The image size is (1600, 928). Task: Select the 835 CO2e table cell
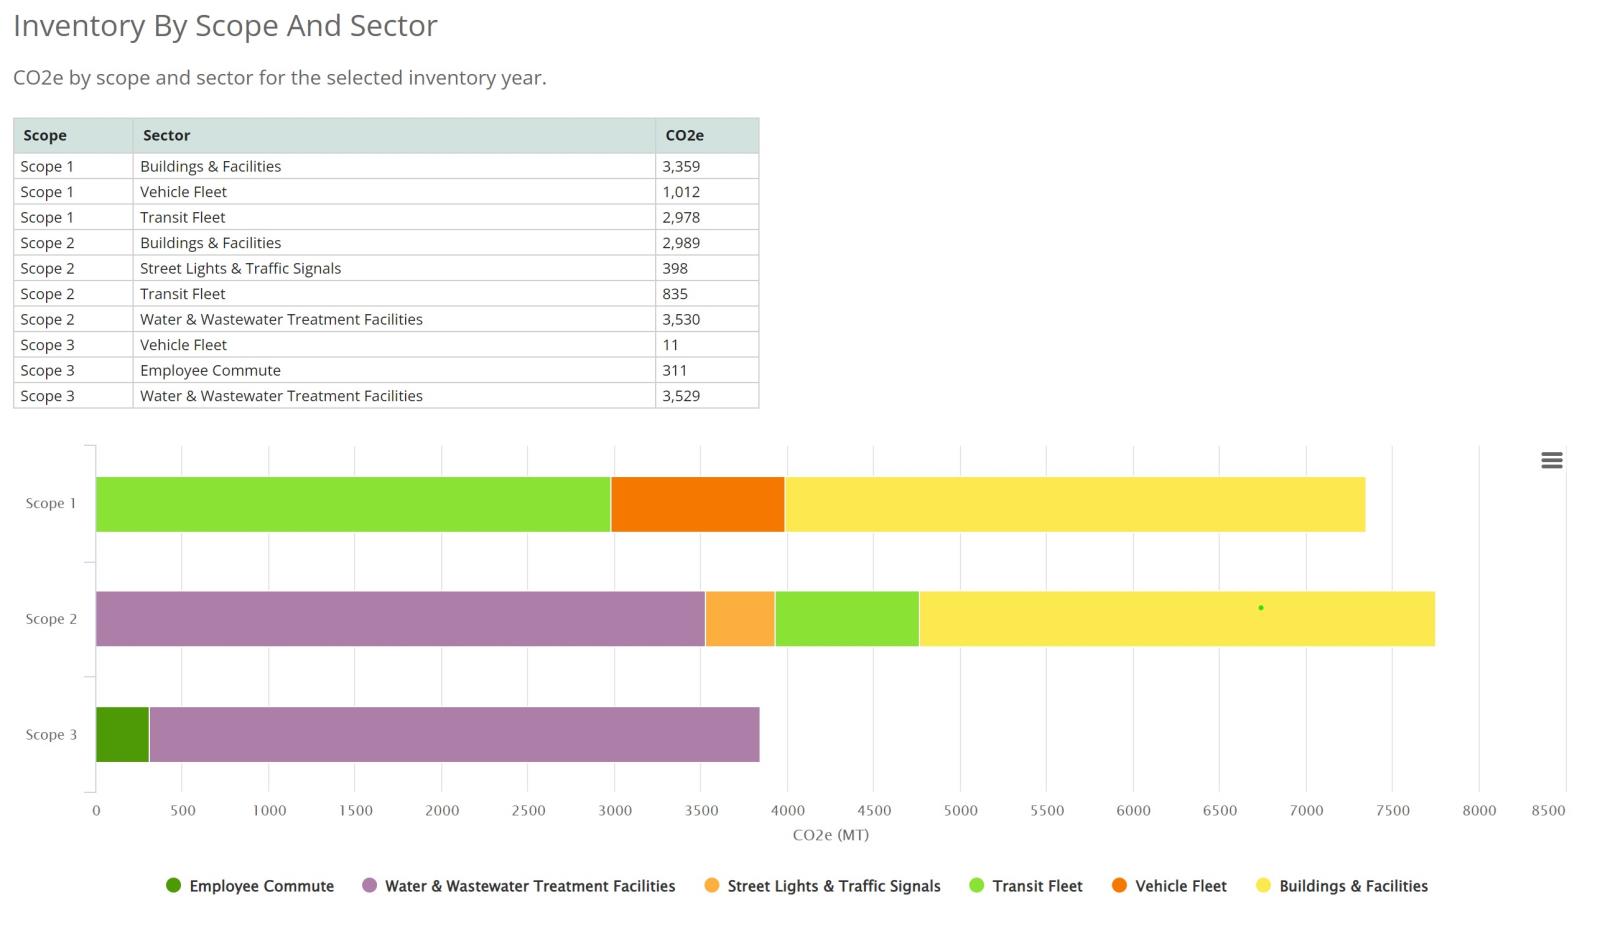point(707,294)
